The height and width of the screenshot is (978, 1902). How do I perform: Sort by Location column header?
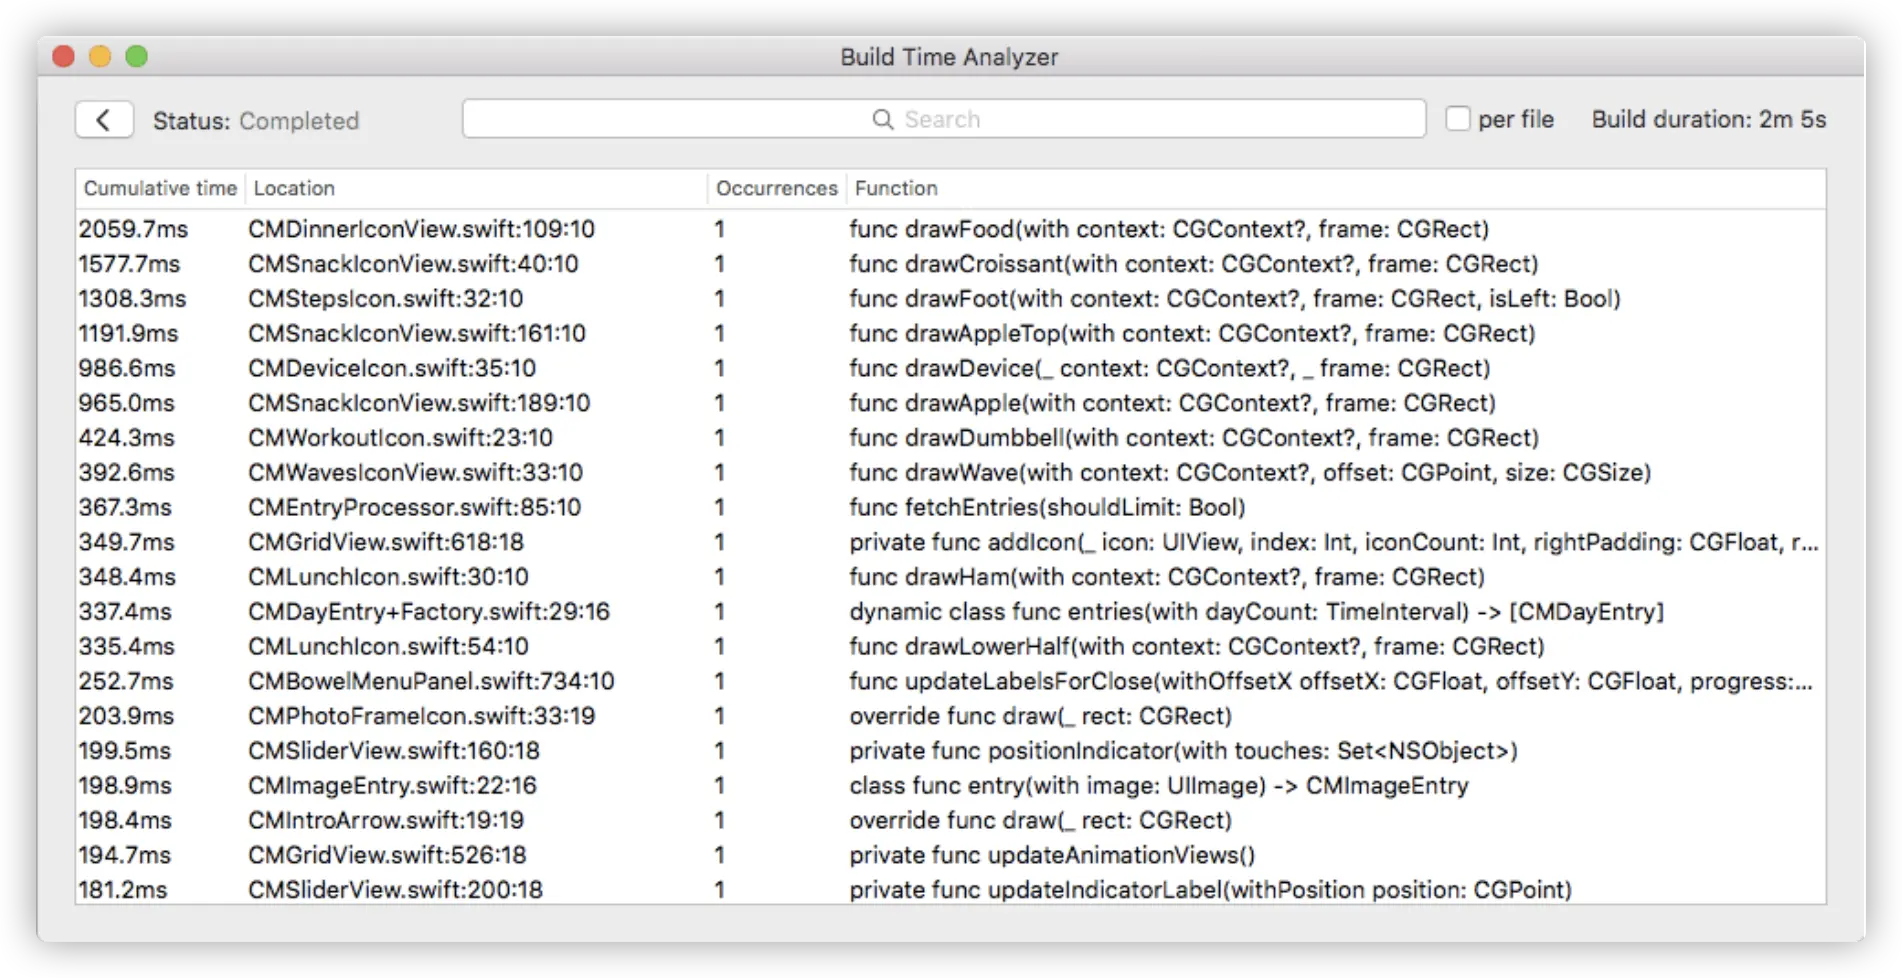pos(476,188)
